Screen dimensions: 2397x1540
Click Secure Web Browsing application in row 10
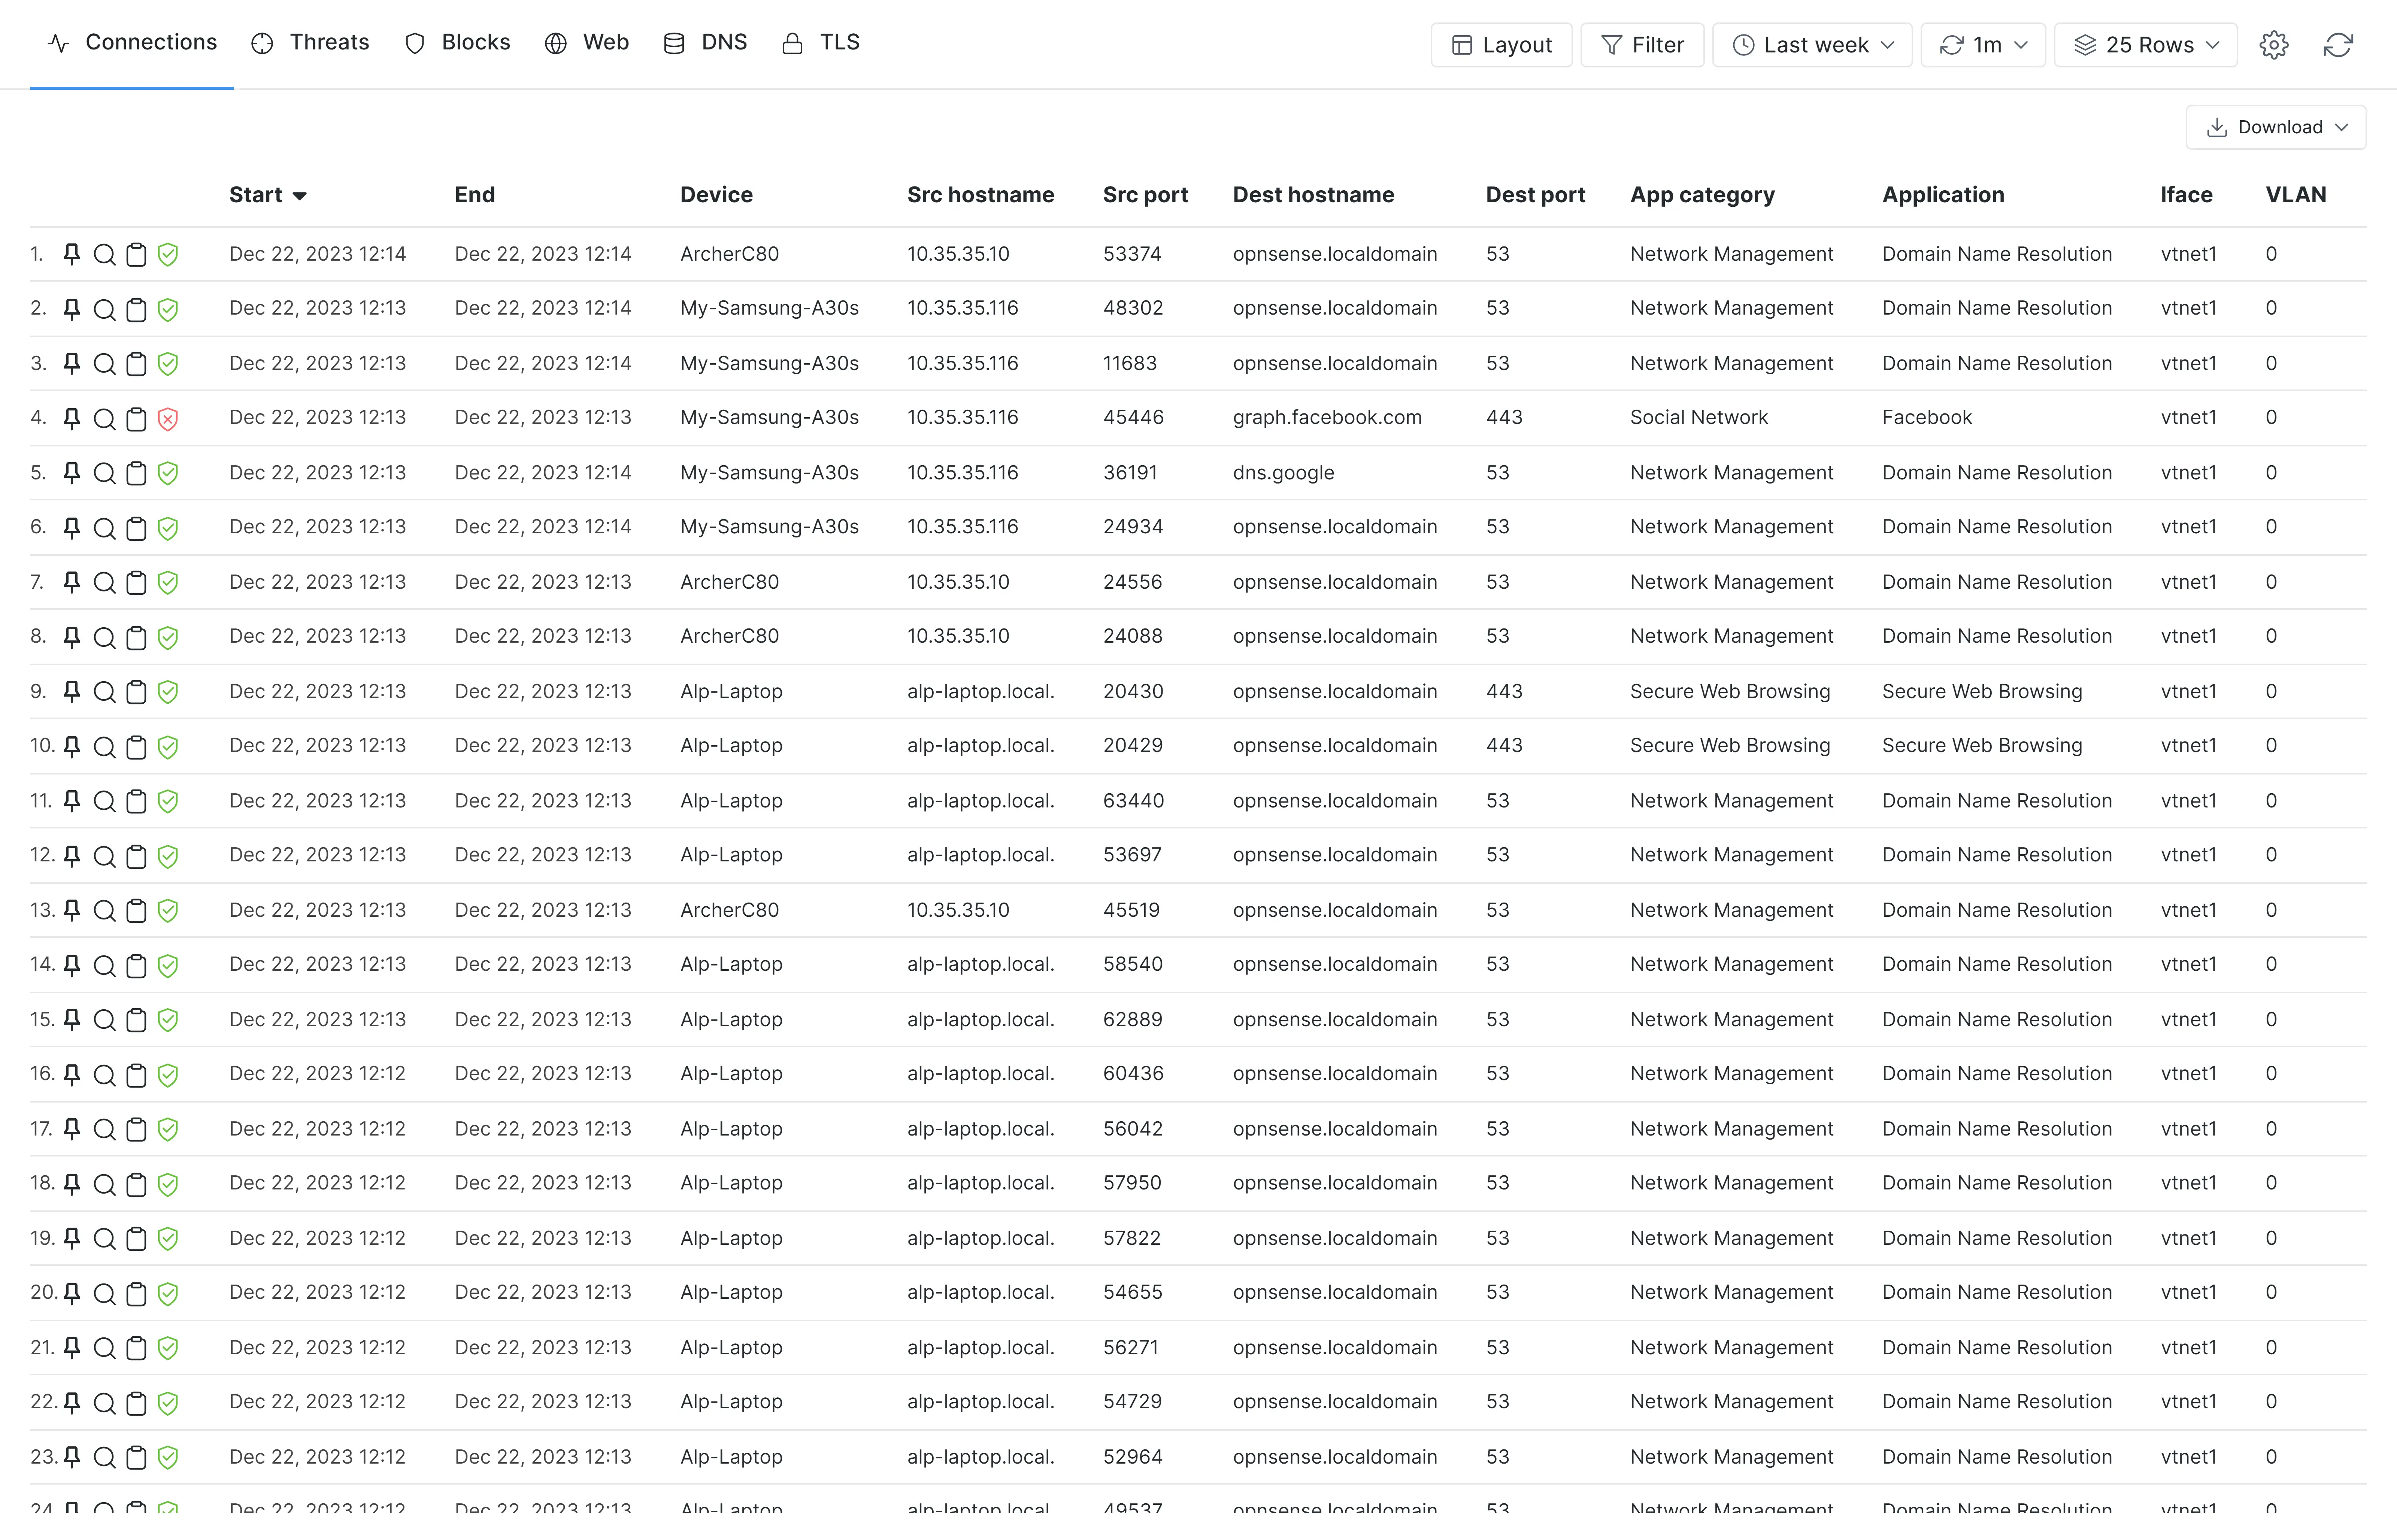coord(1982,746)
